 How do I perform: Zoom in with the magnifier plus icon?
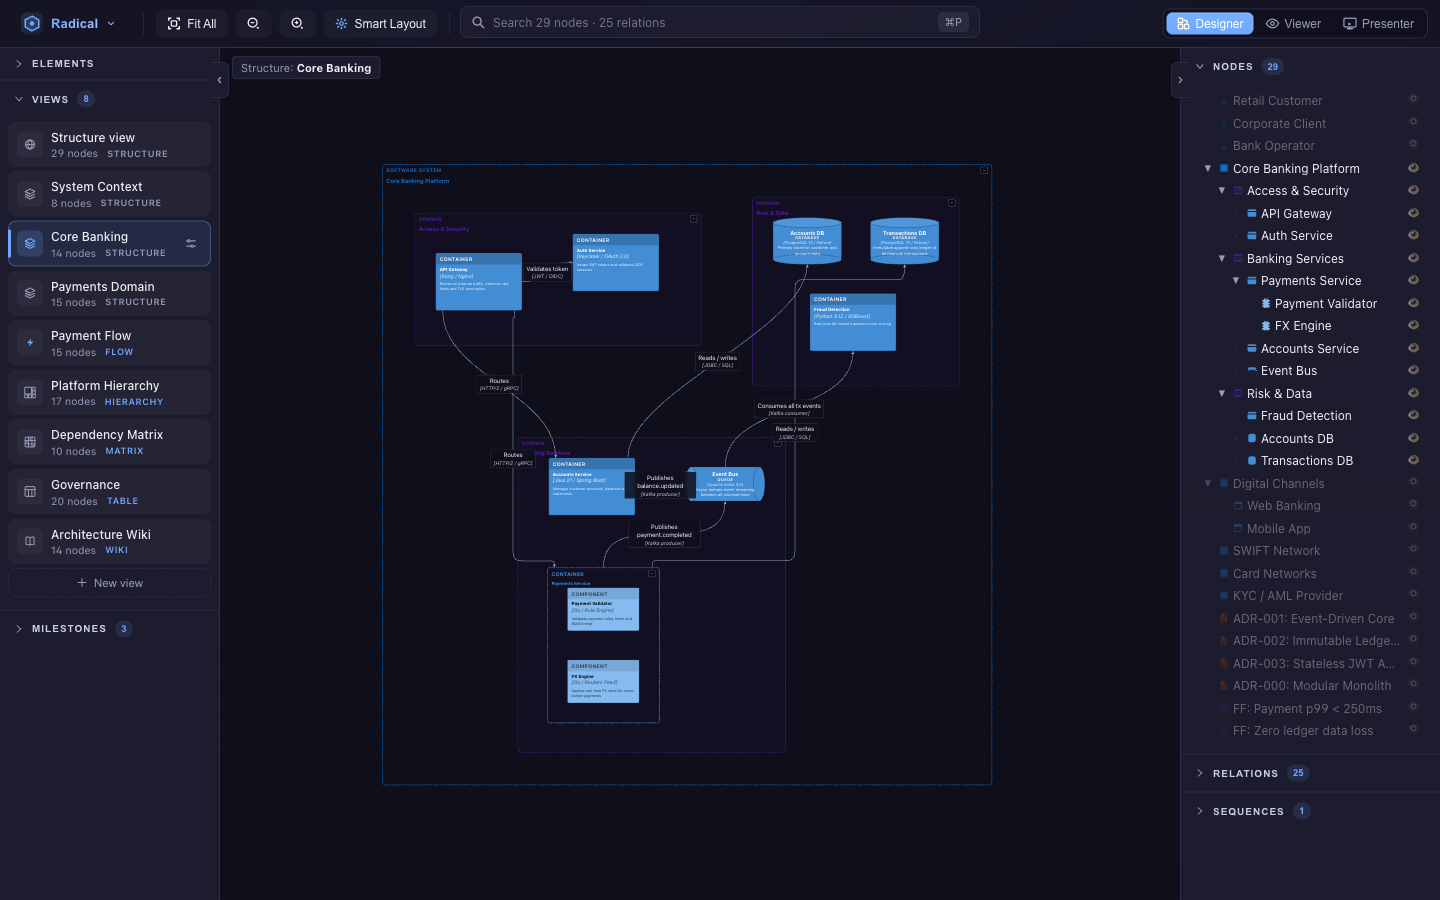(x=297, y=23)
